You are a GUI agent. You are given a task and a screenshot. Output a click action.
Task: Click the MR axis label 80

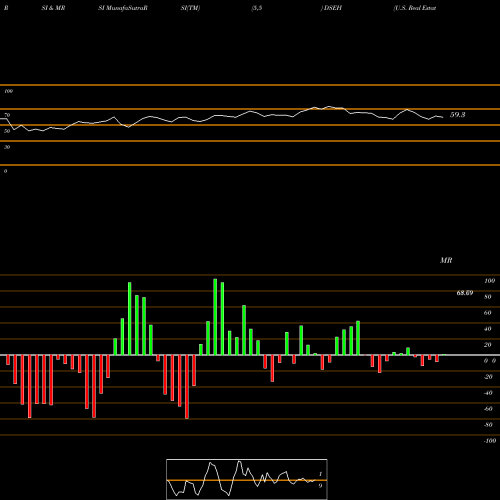click(x=488, y=297)
